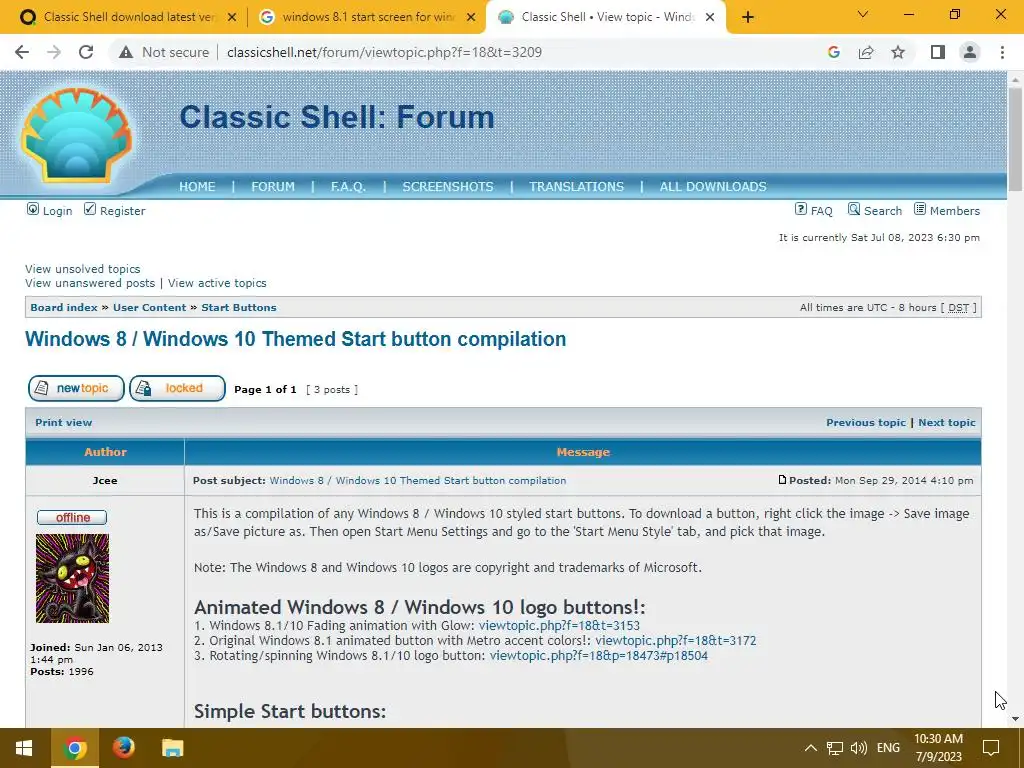Click the newtopic button
This screenshot has height=768, width=1024.
click(76, 389)
